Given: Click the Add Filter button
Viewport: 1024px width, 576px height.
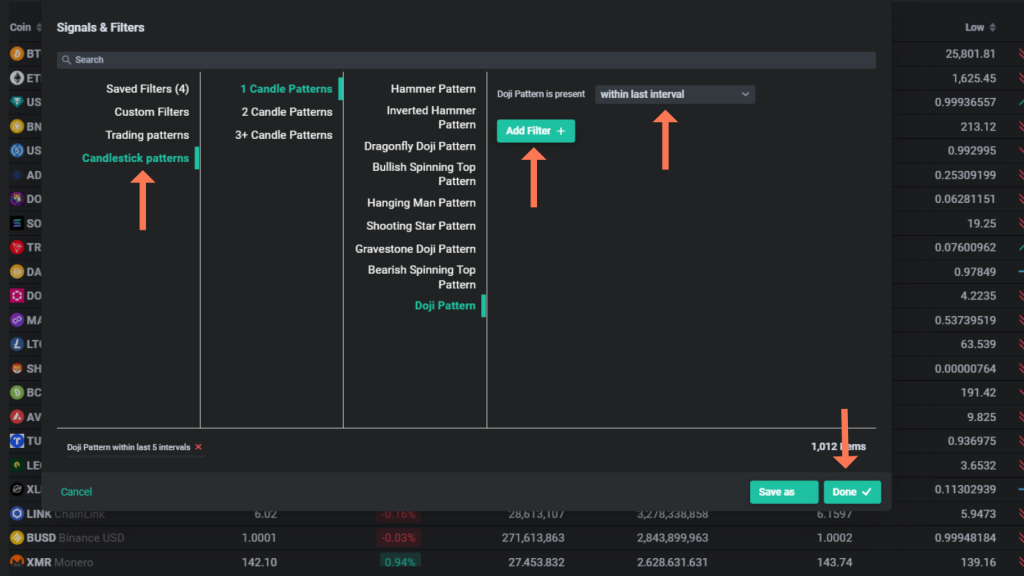Looking at the screenshot, I should [x=535, y=131].
